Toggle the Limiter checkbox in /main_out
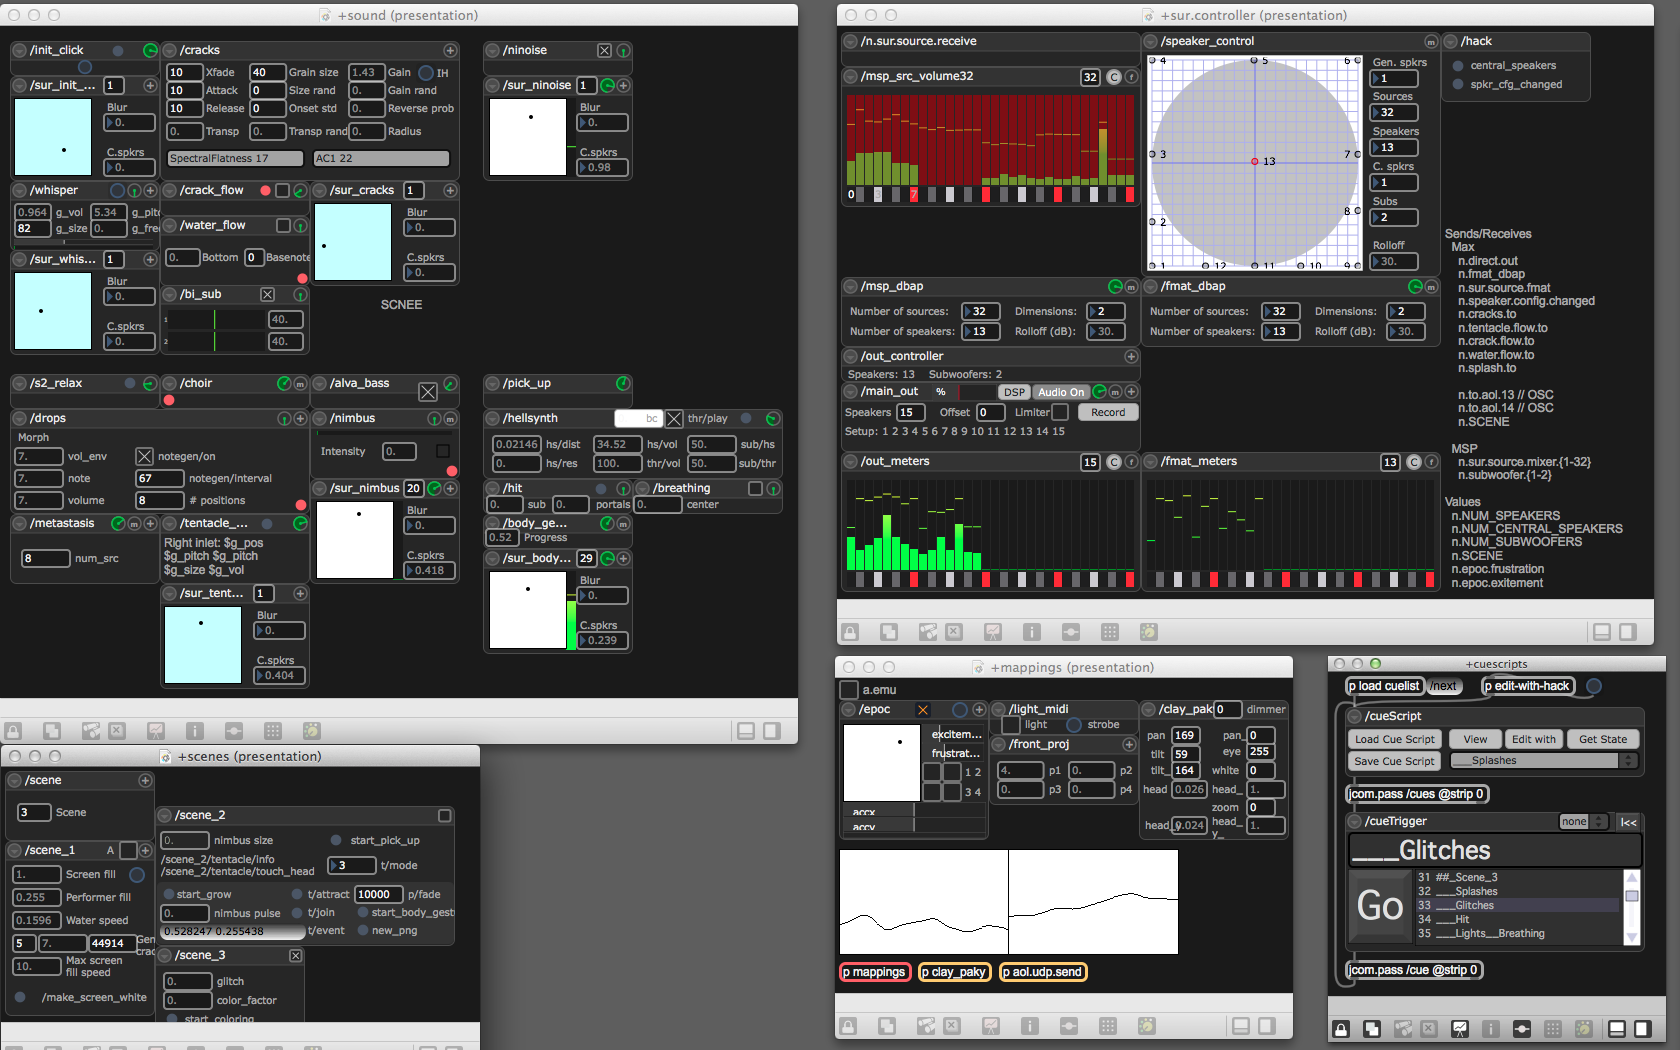Screen dimensions: 1680x1050 [1060, 412]
